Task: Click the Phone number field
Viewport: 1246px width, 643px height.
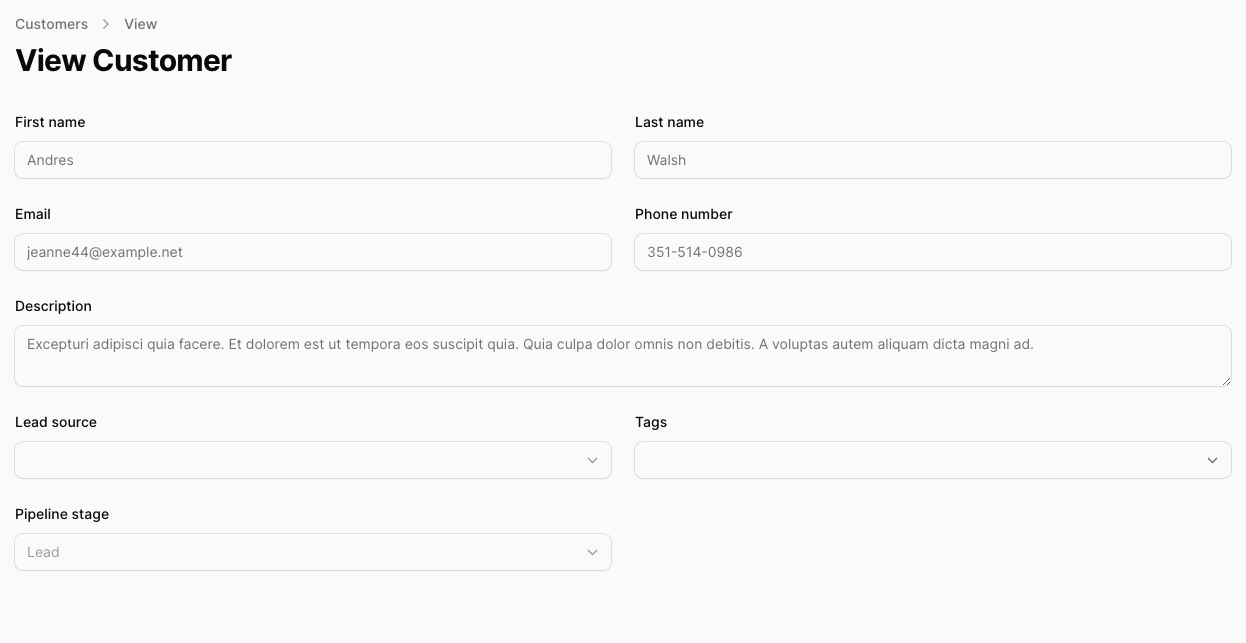Action: pyautogui.click(x=932, y=252)
